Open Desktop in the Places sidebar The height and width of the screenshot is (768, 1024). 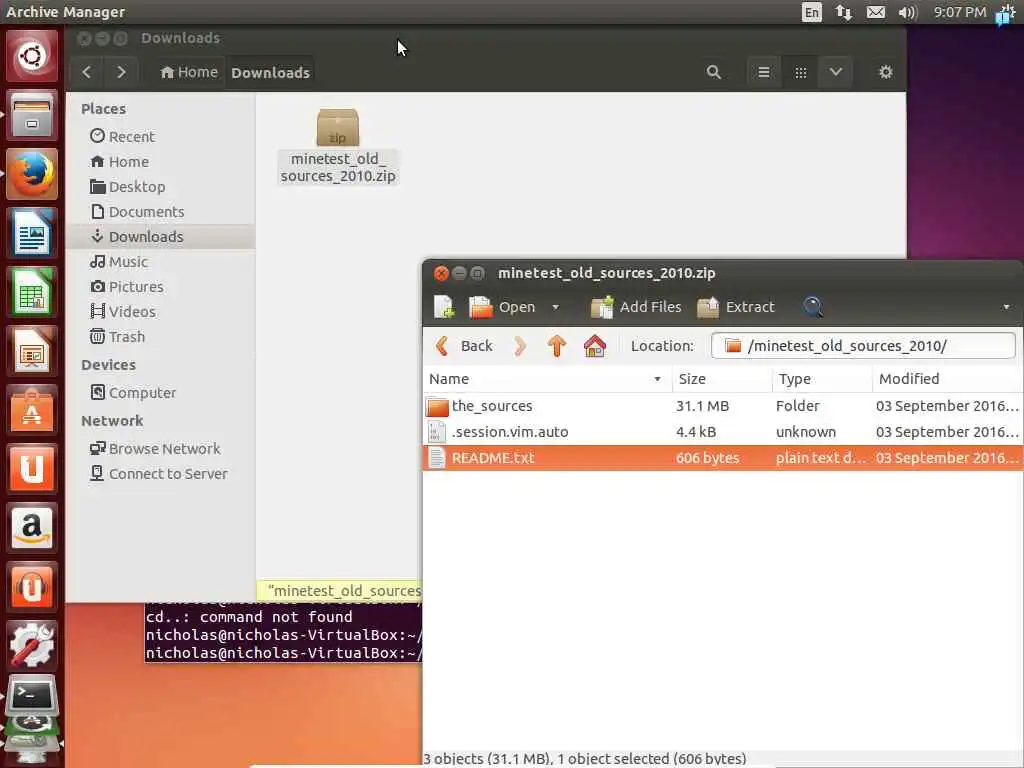pos(160,187)
